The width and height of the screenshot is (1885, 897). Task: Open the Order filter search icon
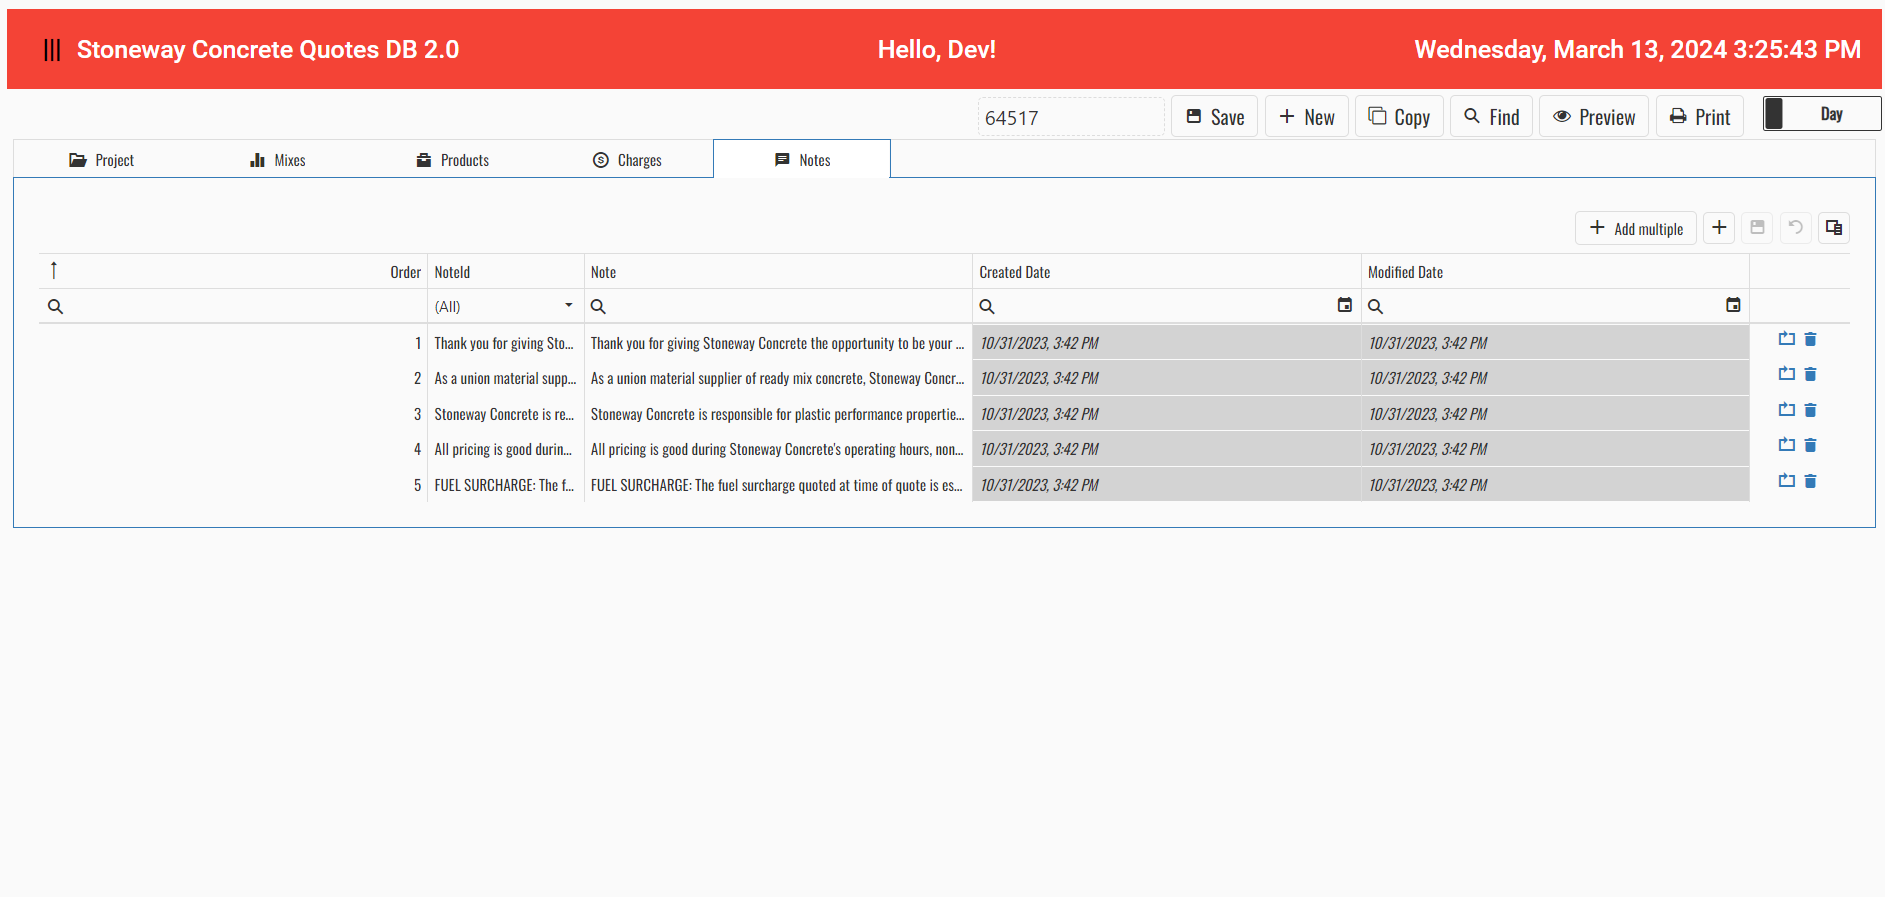tap(56, 307)
